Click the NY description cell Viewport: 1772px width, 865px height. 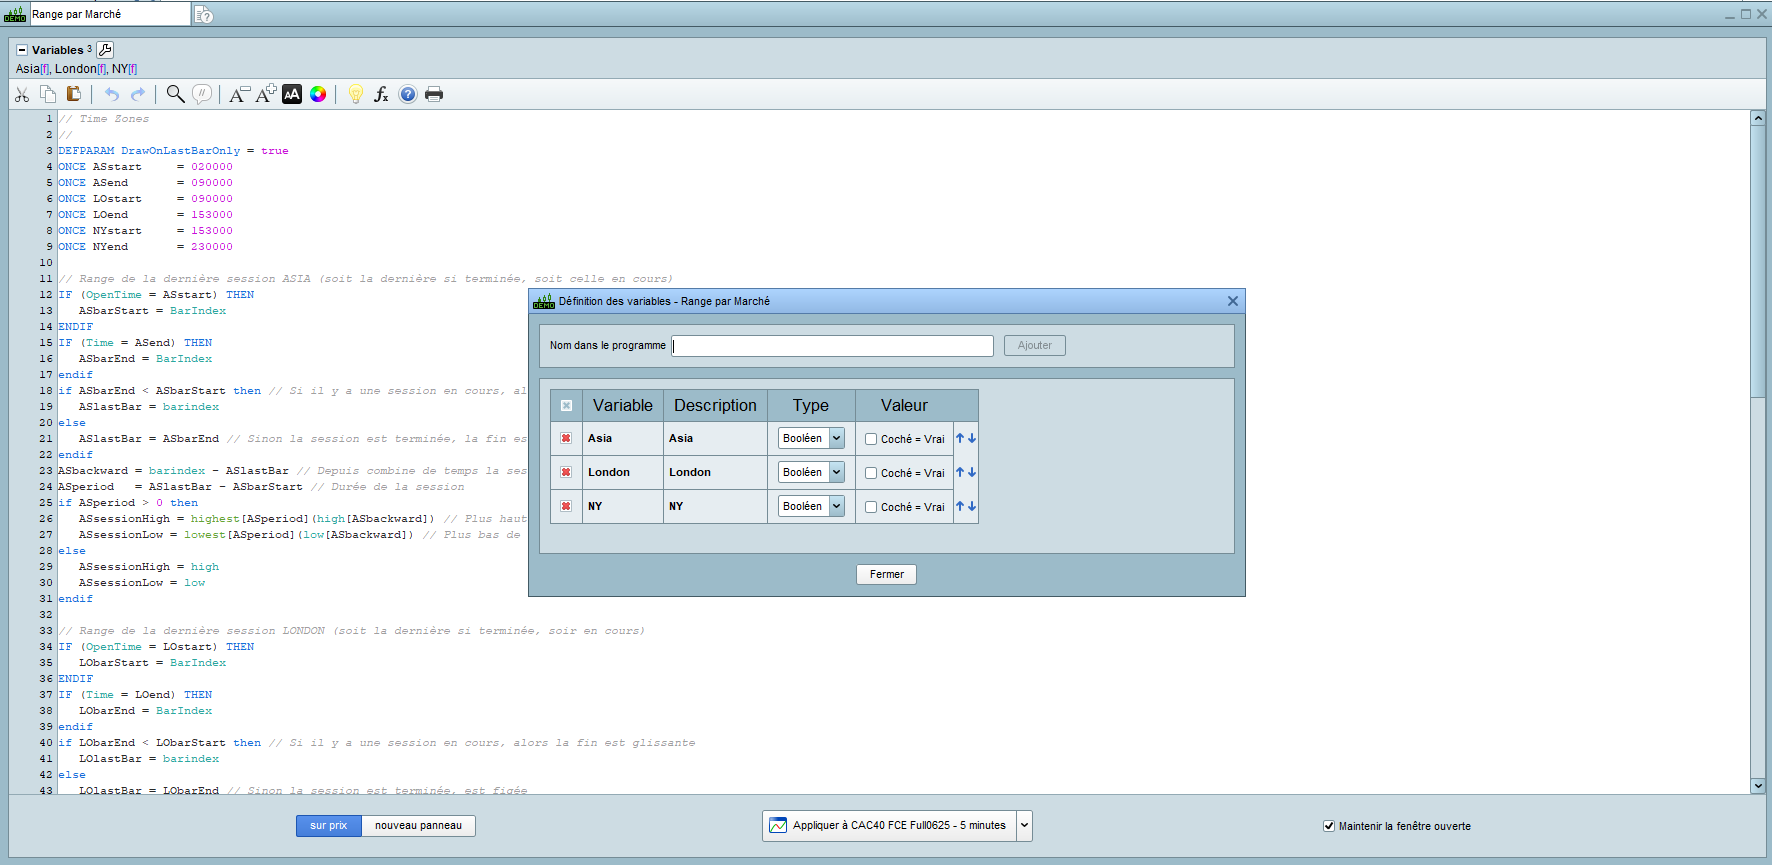[x=715, y=506]
